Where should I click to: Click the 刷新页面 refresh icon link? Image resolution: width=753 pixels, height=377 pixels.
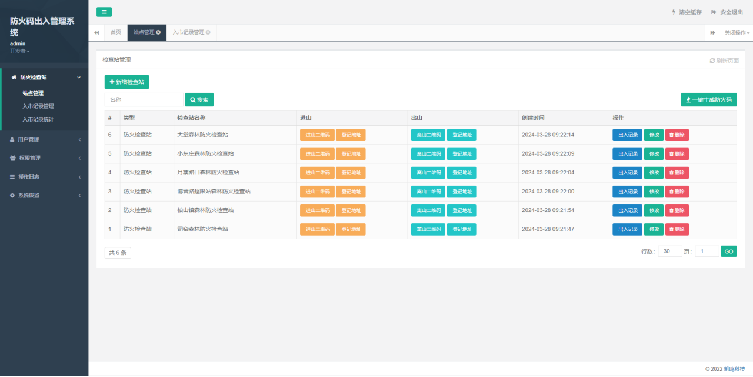[x=724, y=61]
